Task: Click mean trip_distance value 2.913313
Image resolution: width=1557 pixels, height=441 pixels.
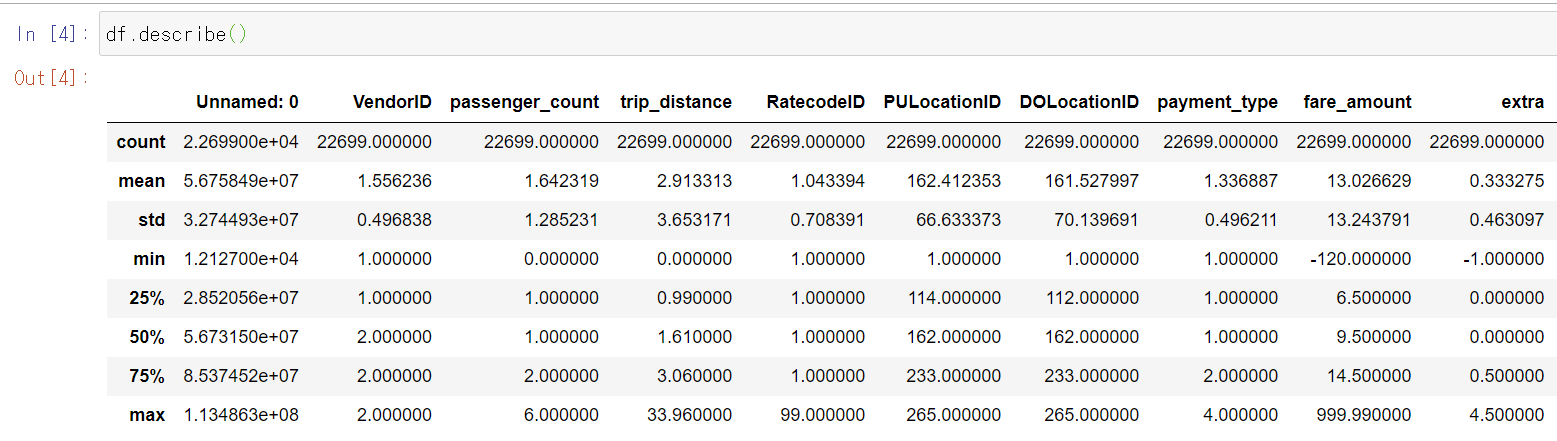Action: 697,181
